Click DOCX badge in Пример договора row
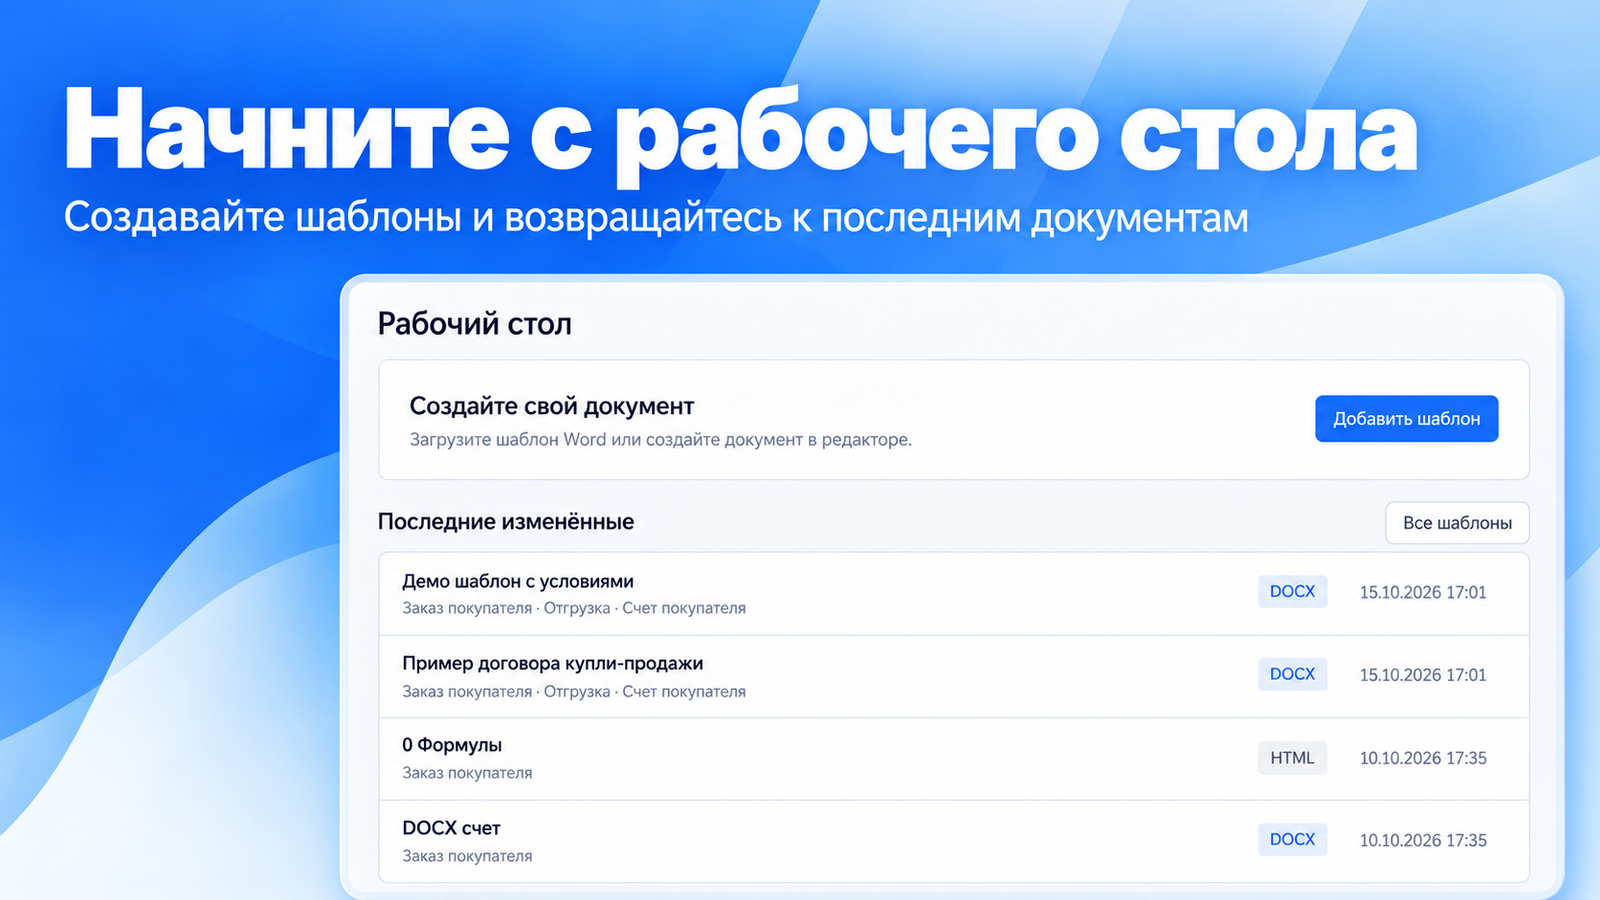1600x900 pixels. tap(1292, 674)
